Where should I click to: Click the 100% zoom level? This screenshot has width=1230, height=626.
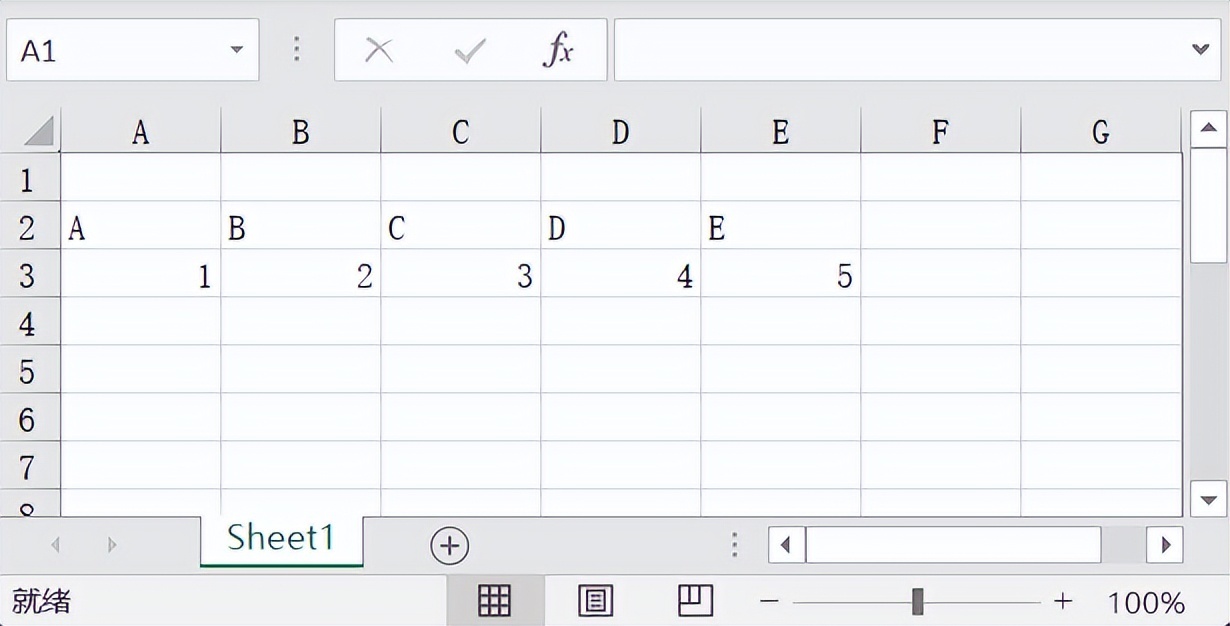[x=1146, y=602]
